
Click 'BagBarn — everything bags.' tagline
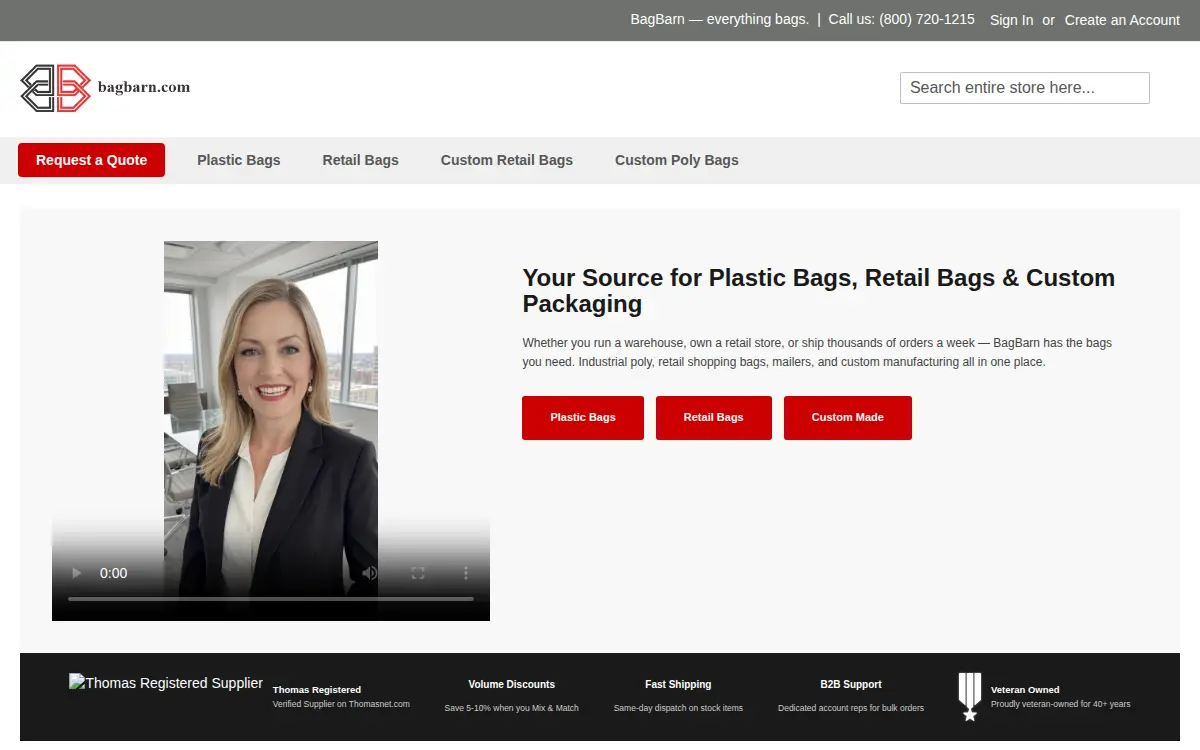click(x=720, y=19)
